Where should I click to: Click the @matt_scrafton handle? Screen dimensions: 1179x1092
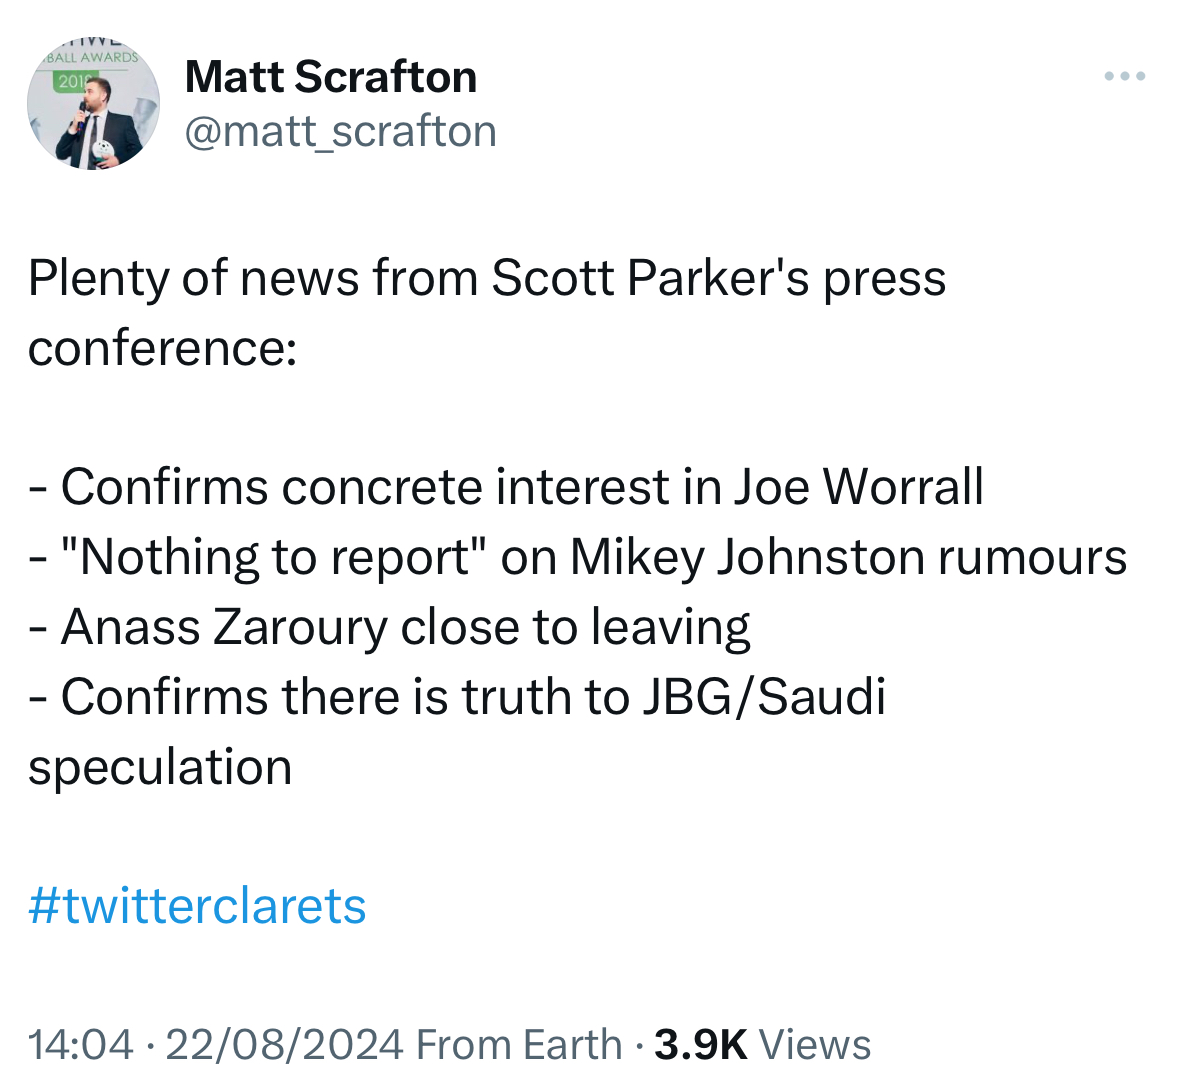[340, 131]
